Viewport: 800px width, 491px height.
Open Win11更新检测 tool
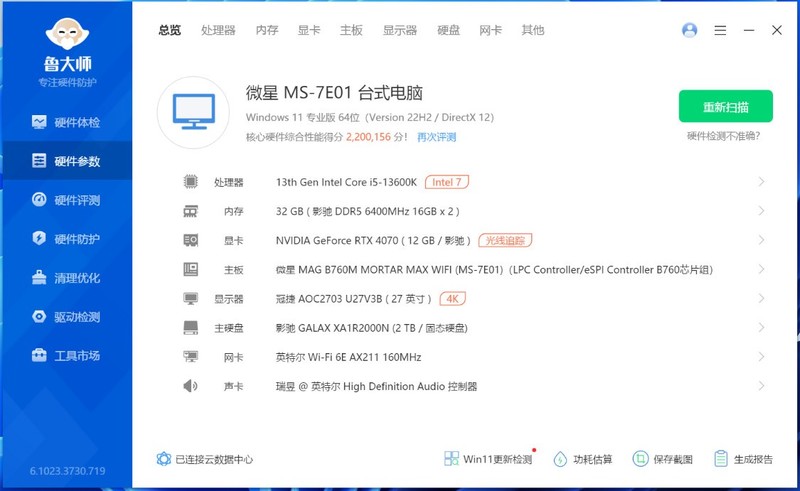[488, 459]
